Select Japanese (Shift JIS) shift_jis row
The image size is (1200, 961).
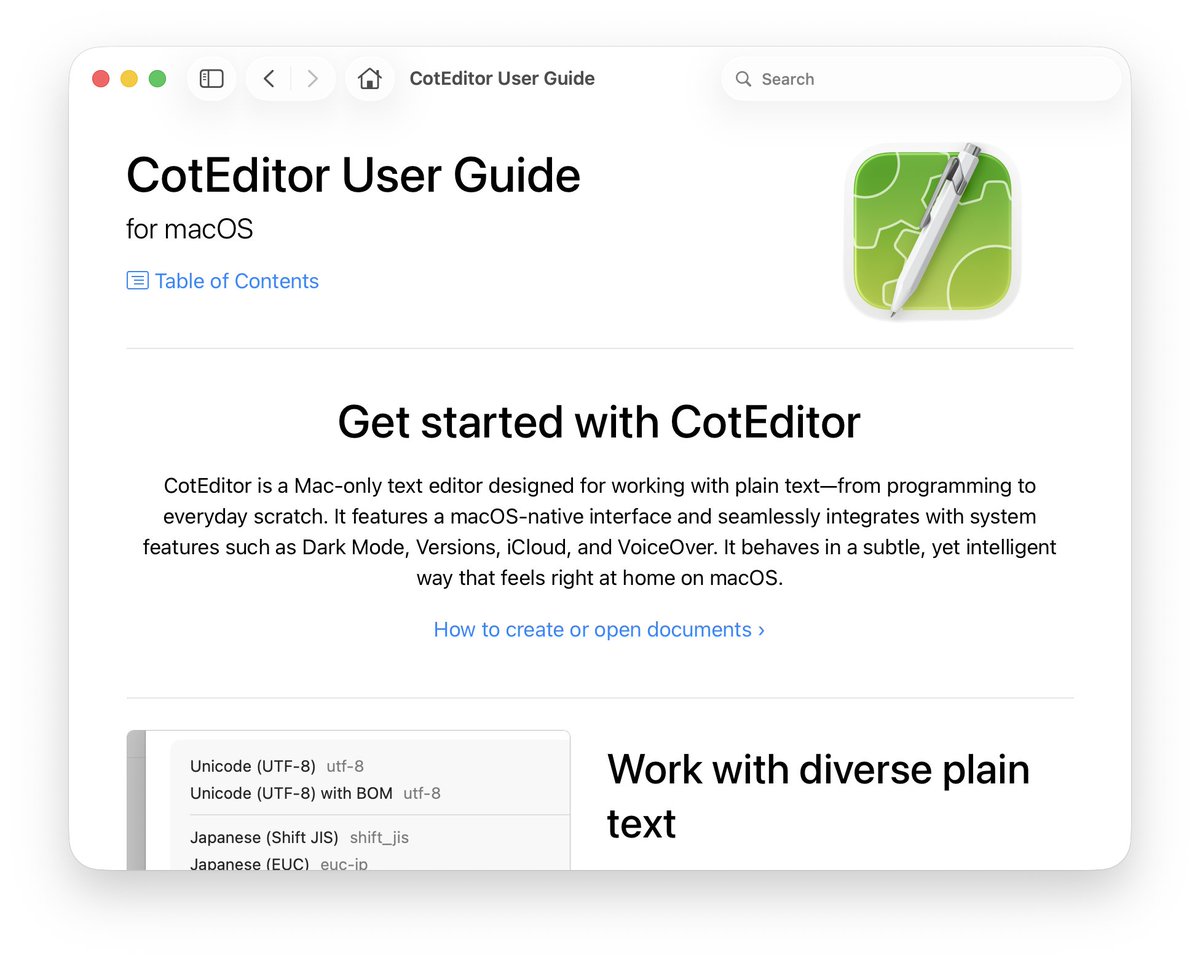click(x=299, y=838)
